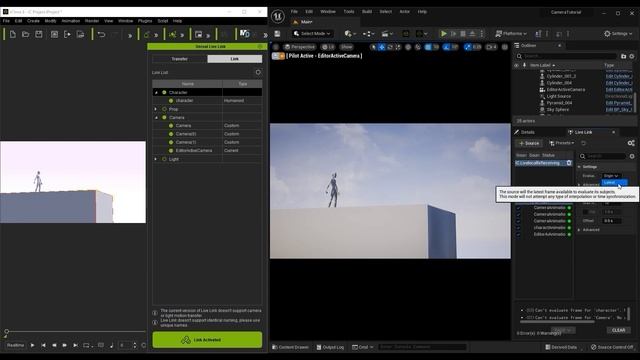Open the Content Drawer in Unreal

290,347
